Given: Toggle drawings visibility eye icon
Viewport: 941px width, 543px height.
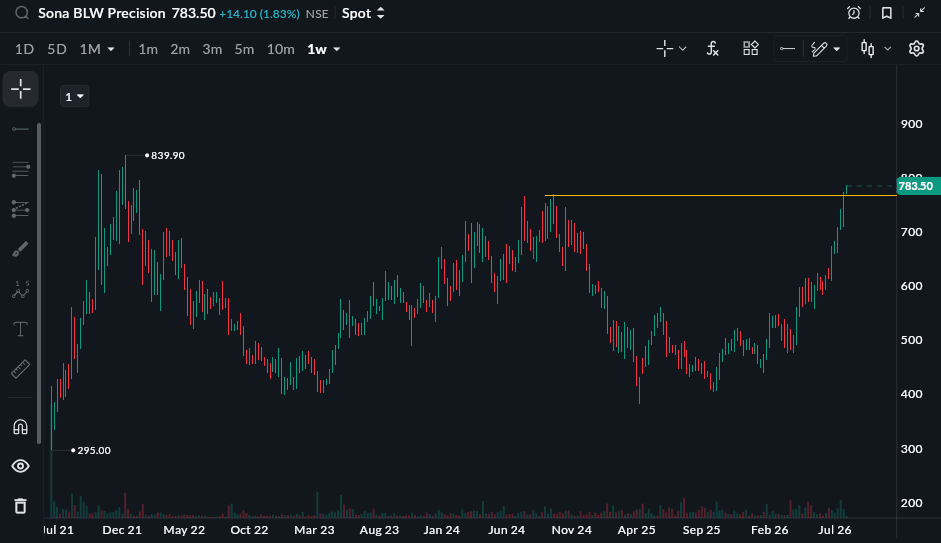Looking at the screenshot, I should tap(20, 466).
